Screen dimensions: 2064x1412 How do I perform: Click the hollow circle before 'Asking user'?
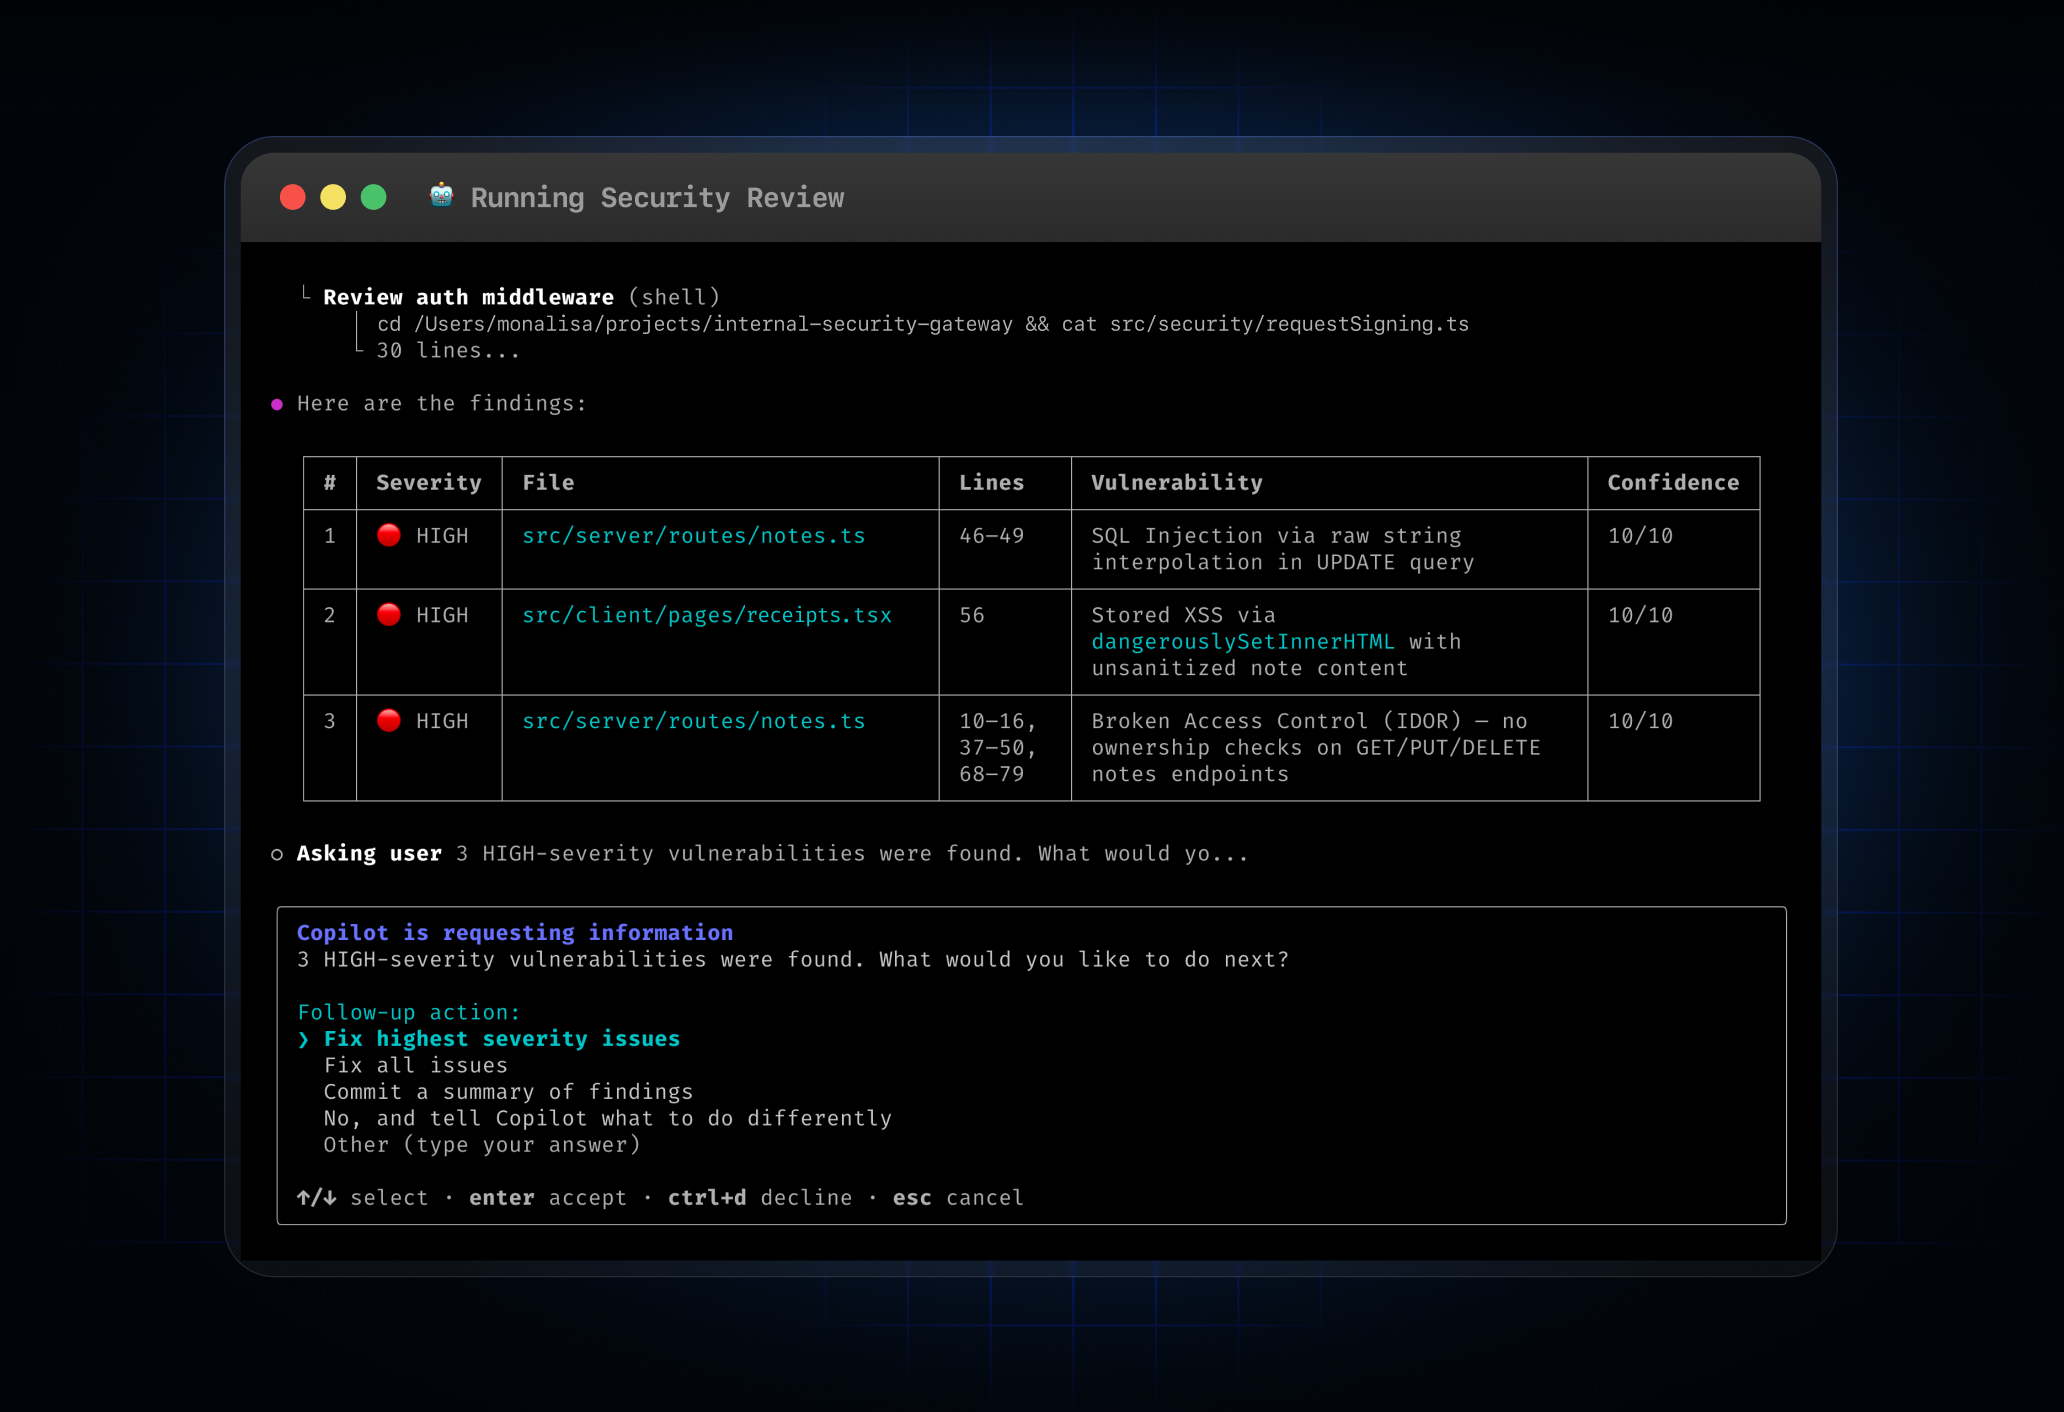click(x=277, y=854)
